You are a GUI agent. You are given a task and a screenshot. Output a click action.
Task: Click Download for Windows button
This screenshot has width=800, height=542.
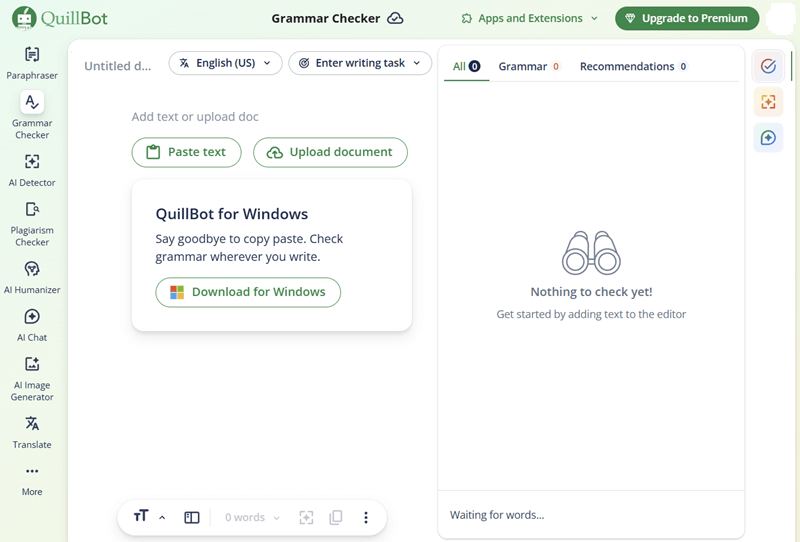point(248,292)
